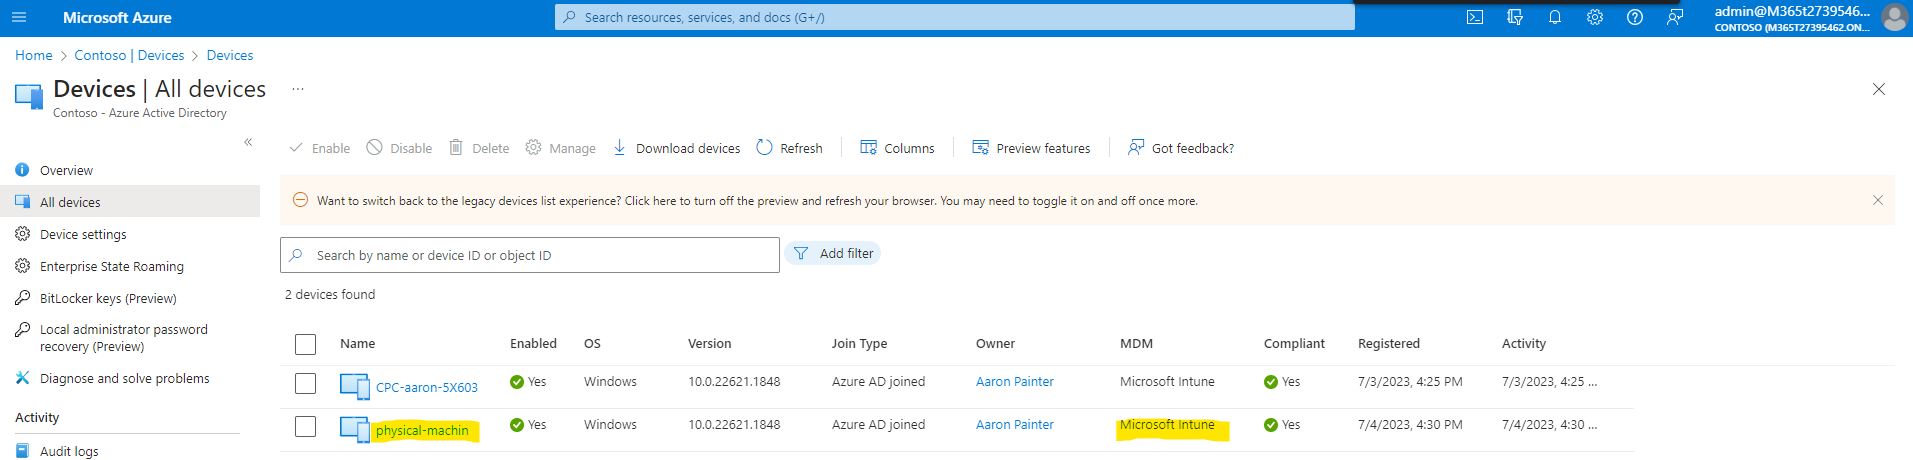Viewport: 1913px width, 460px height.
Task: Click the device icon beside CPC-aaron-5X603
Action: [x=355, y=386]
